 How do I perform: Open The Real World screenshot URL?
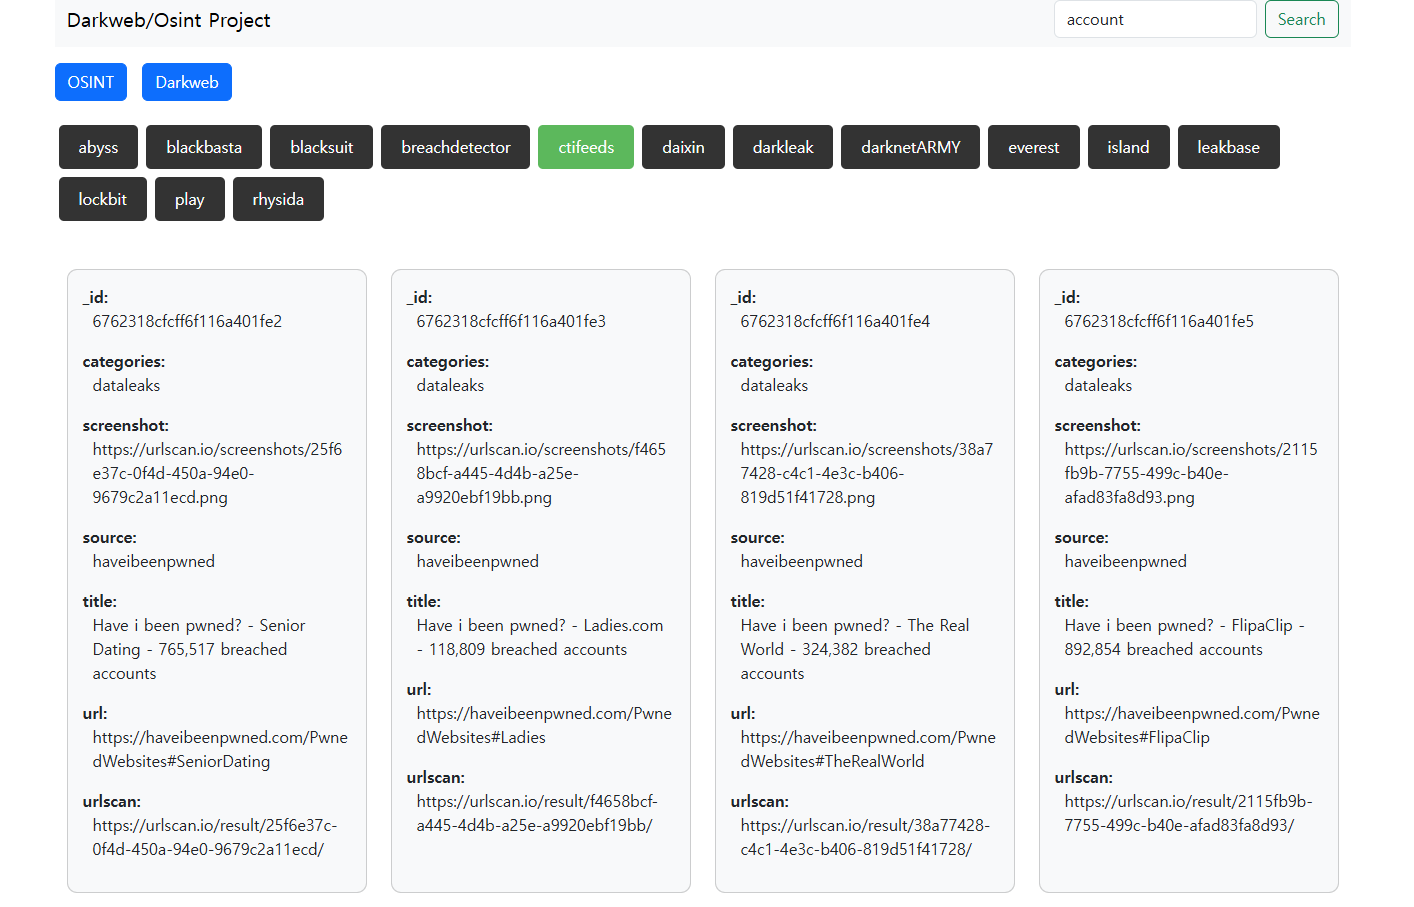pyautogui.click(x=866, y=473)
